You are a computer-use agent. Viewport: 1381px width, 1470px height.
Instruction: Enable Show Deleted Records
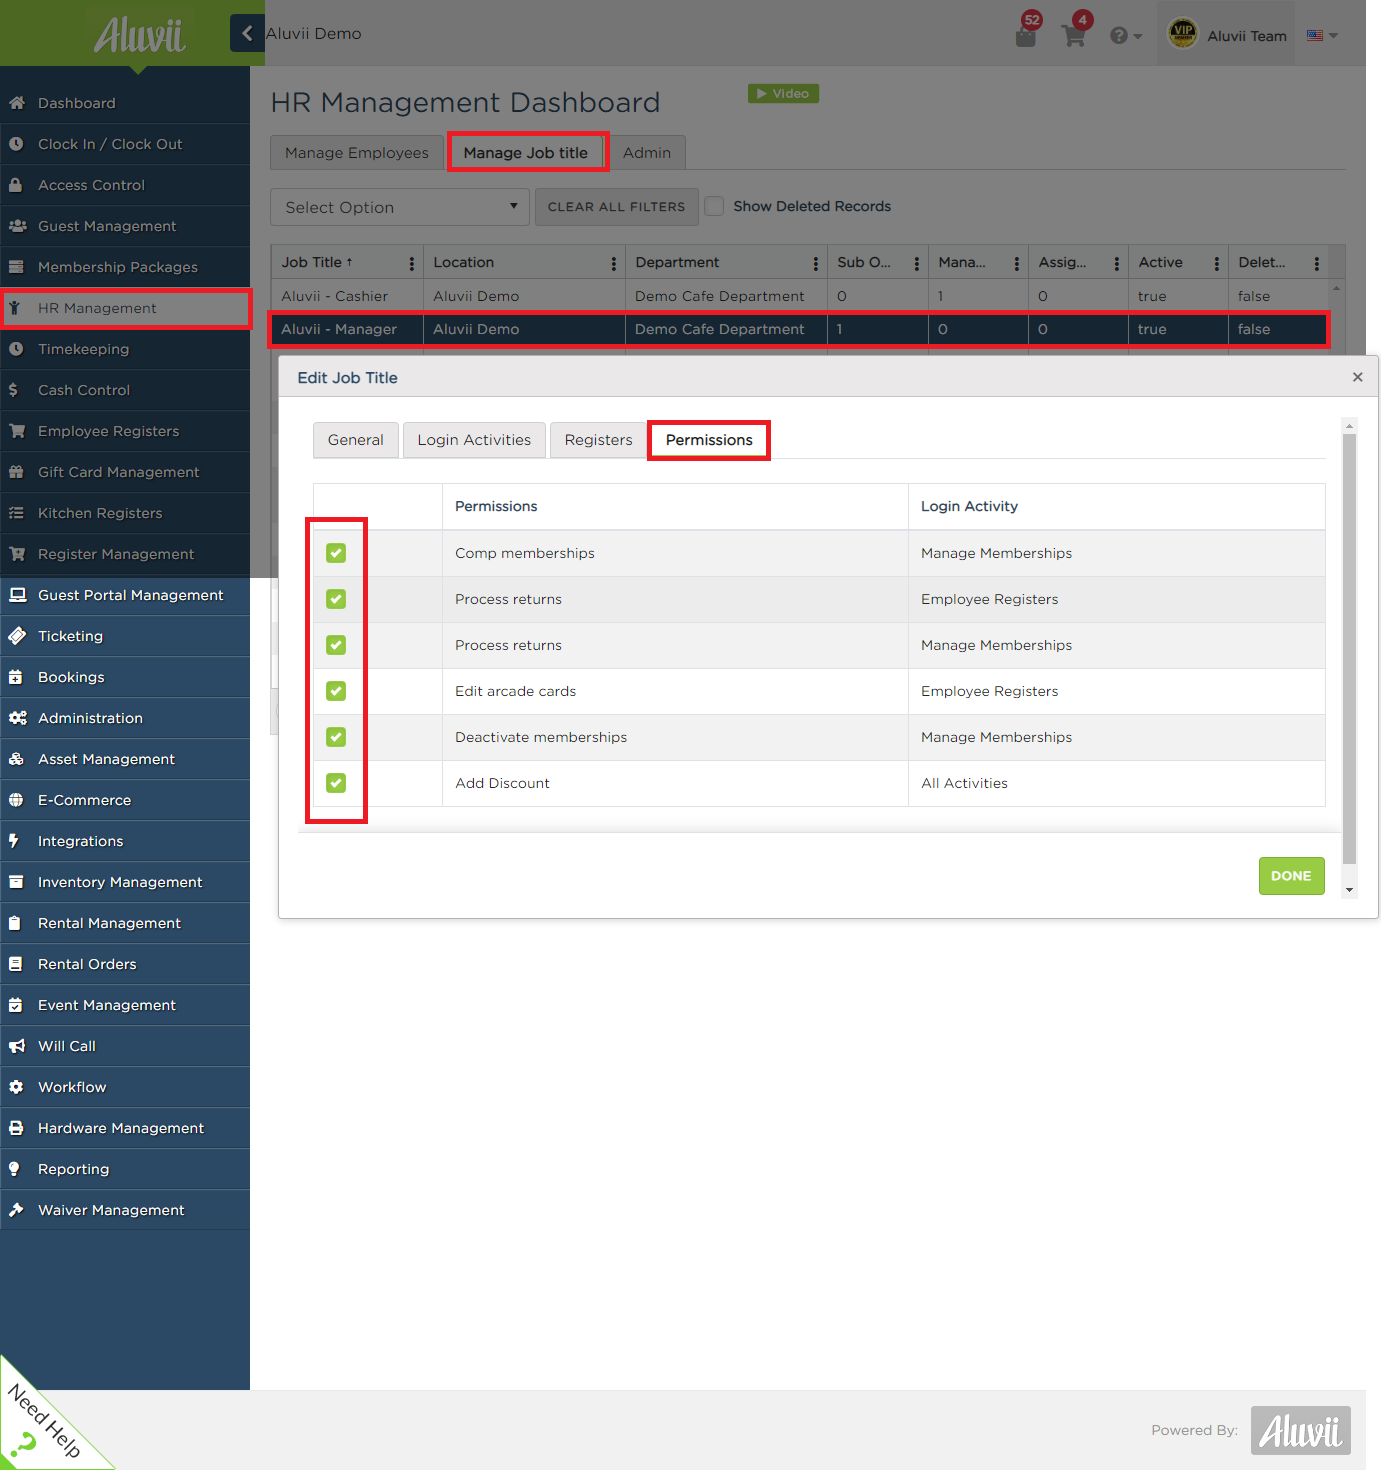[x=714, y=206]
